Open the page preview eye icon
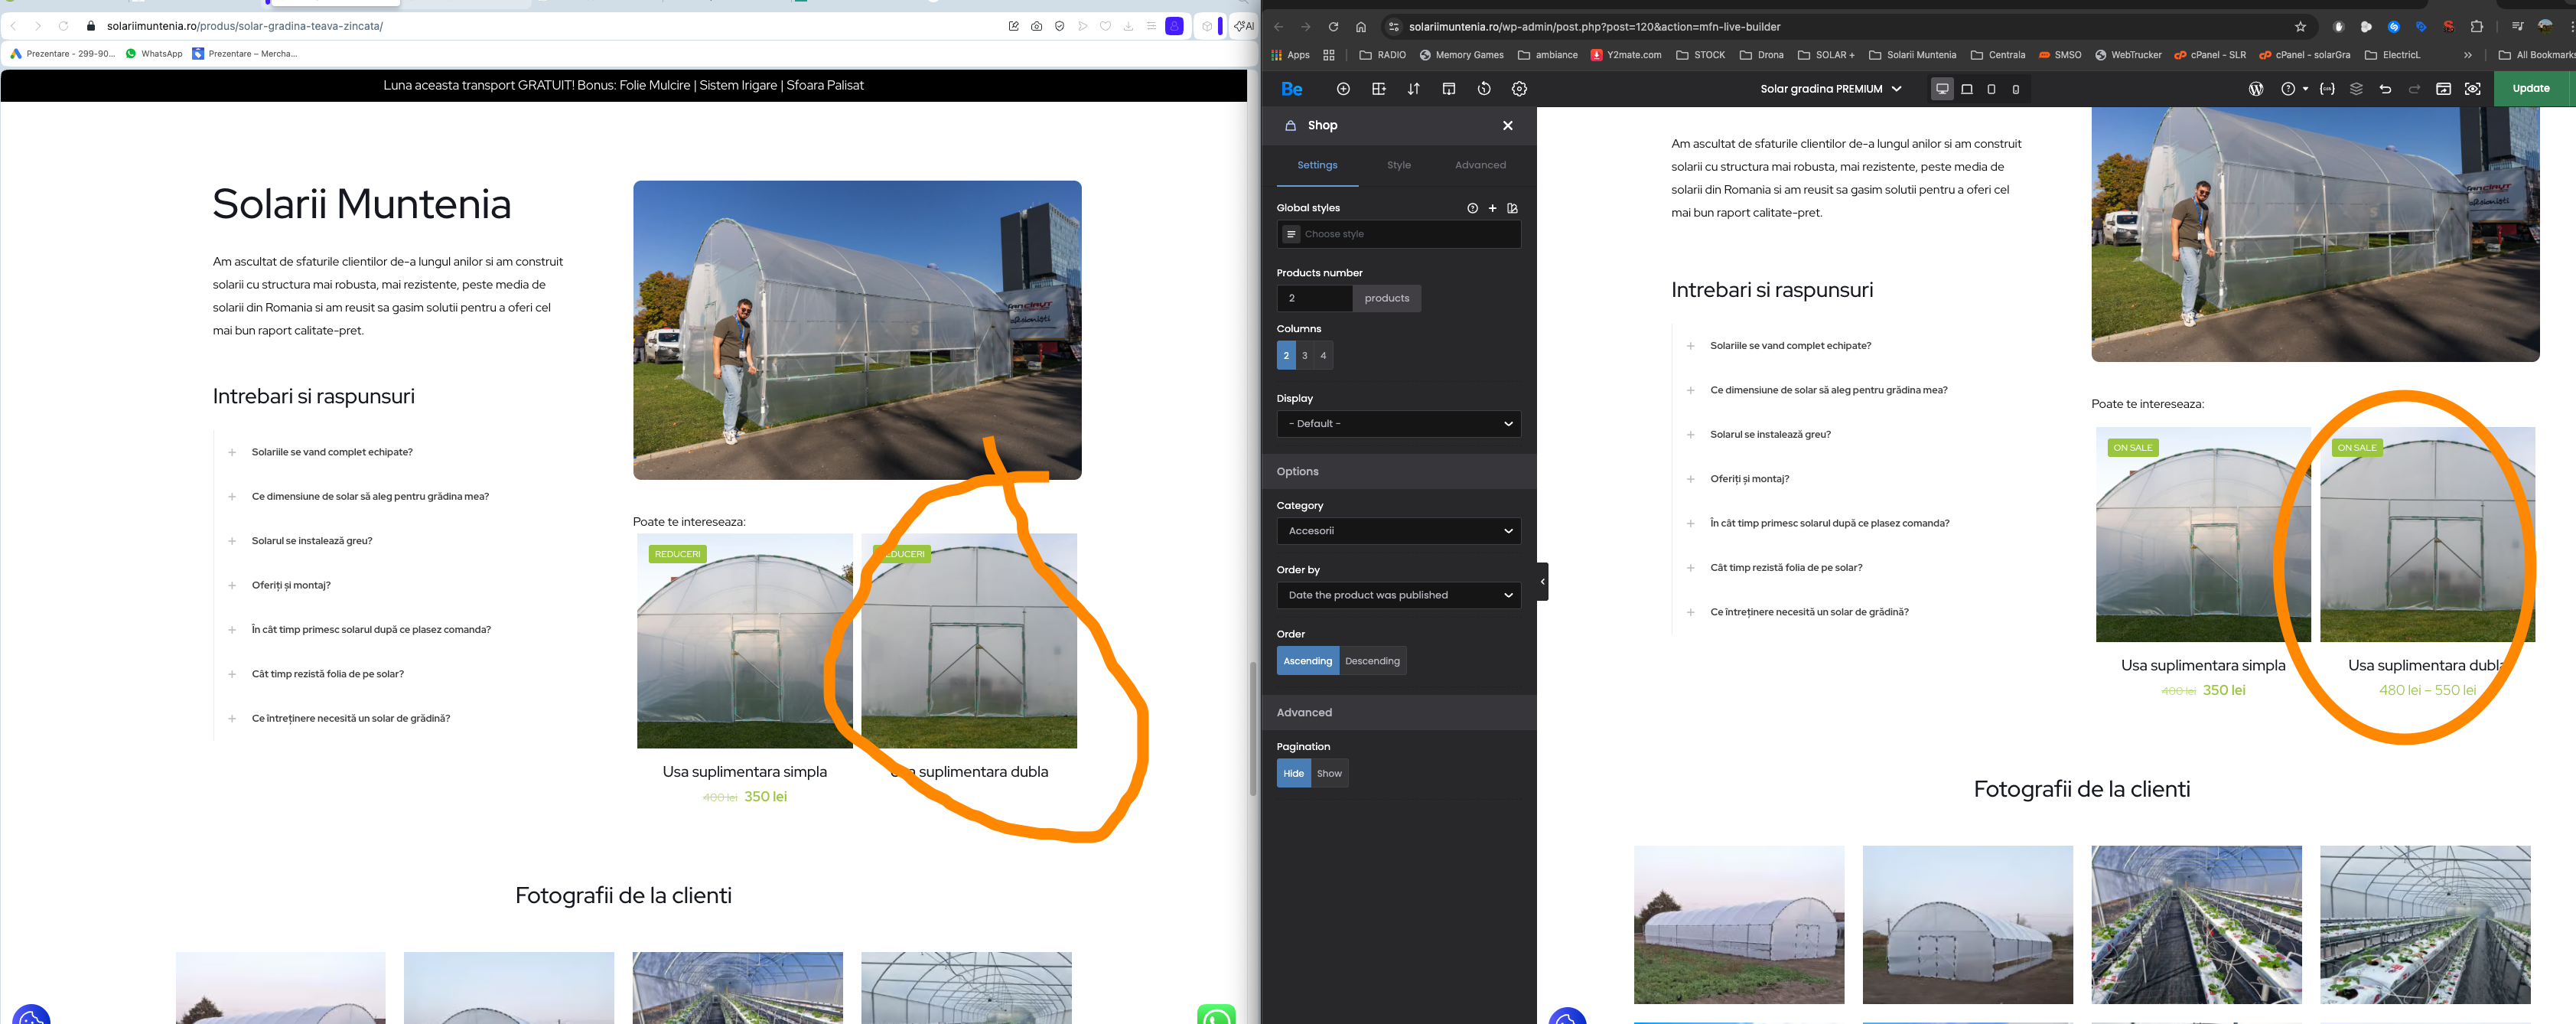 2473,89
